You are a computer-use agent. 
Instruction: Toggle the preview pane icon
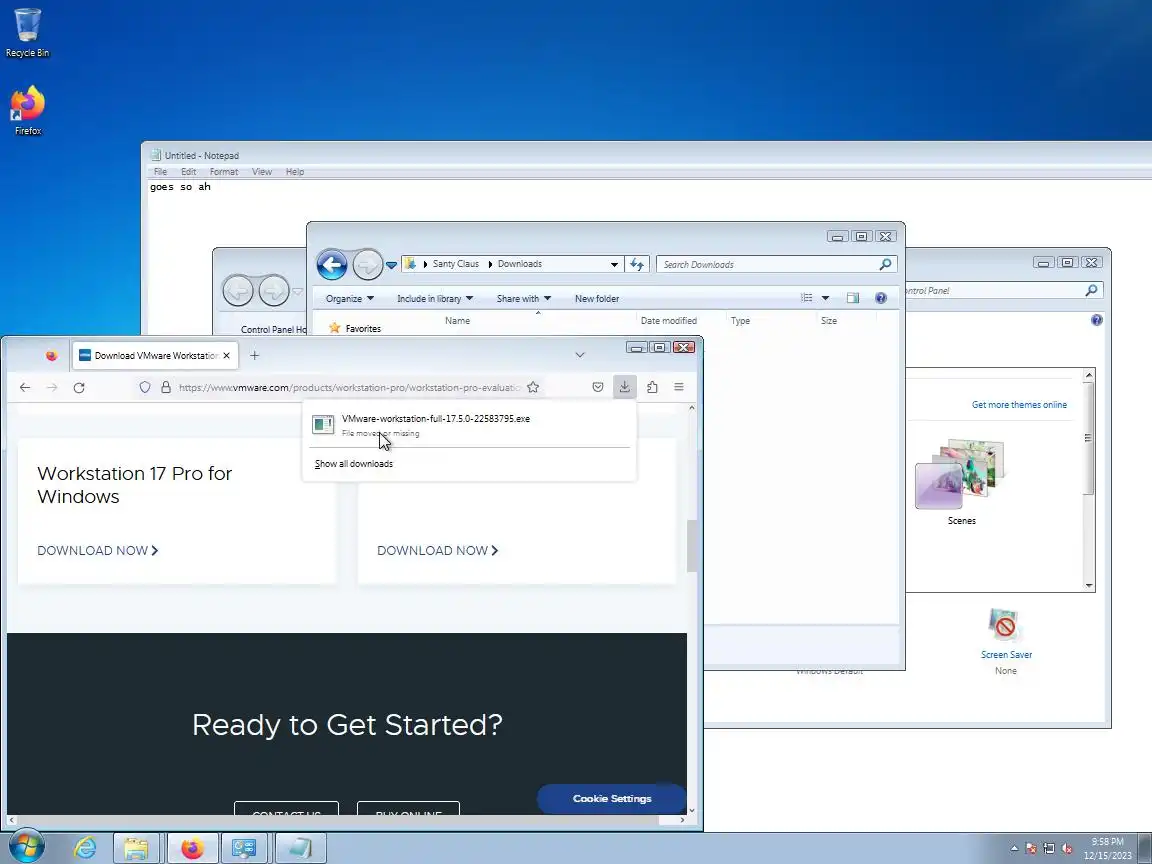852,298
